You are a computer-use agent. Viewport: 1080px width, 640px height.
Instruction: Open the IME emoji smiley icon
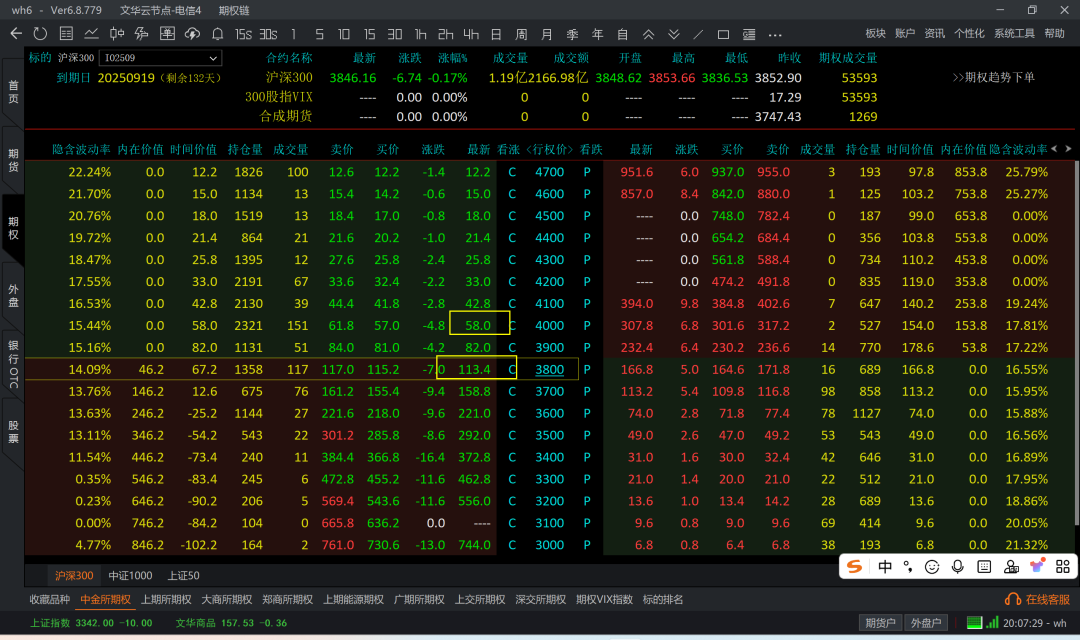pyautogui.click(x=932, y=567)
